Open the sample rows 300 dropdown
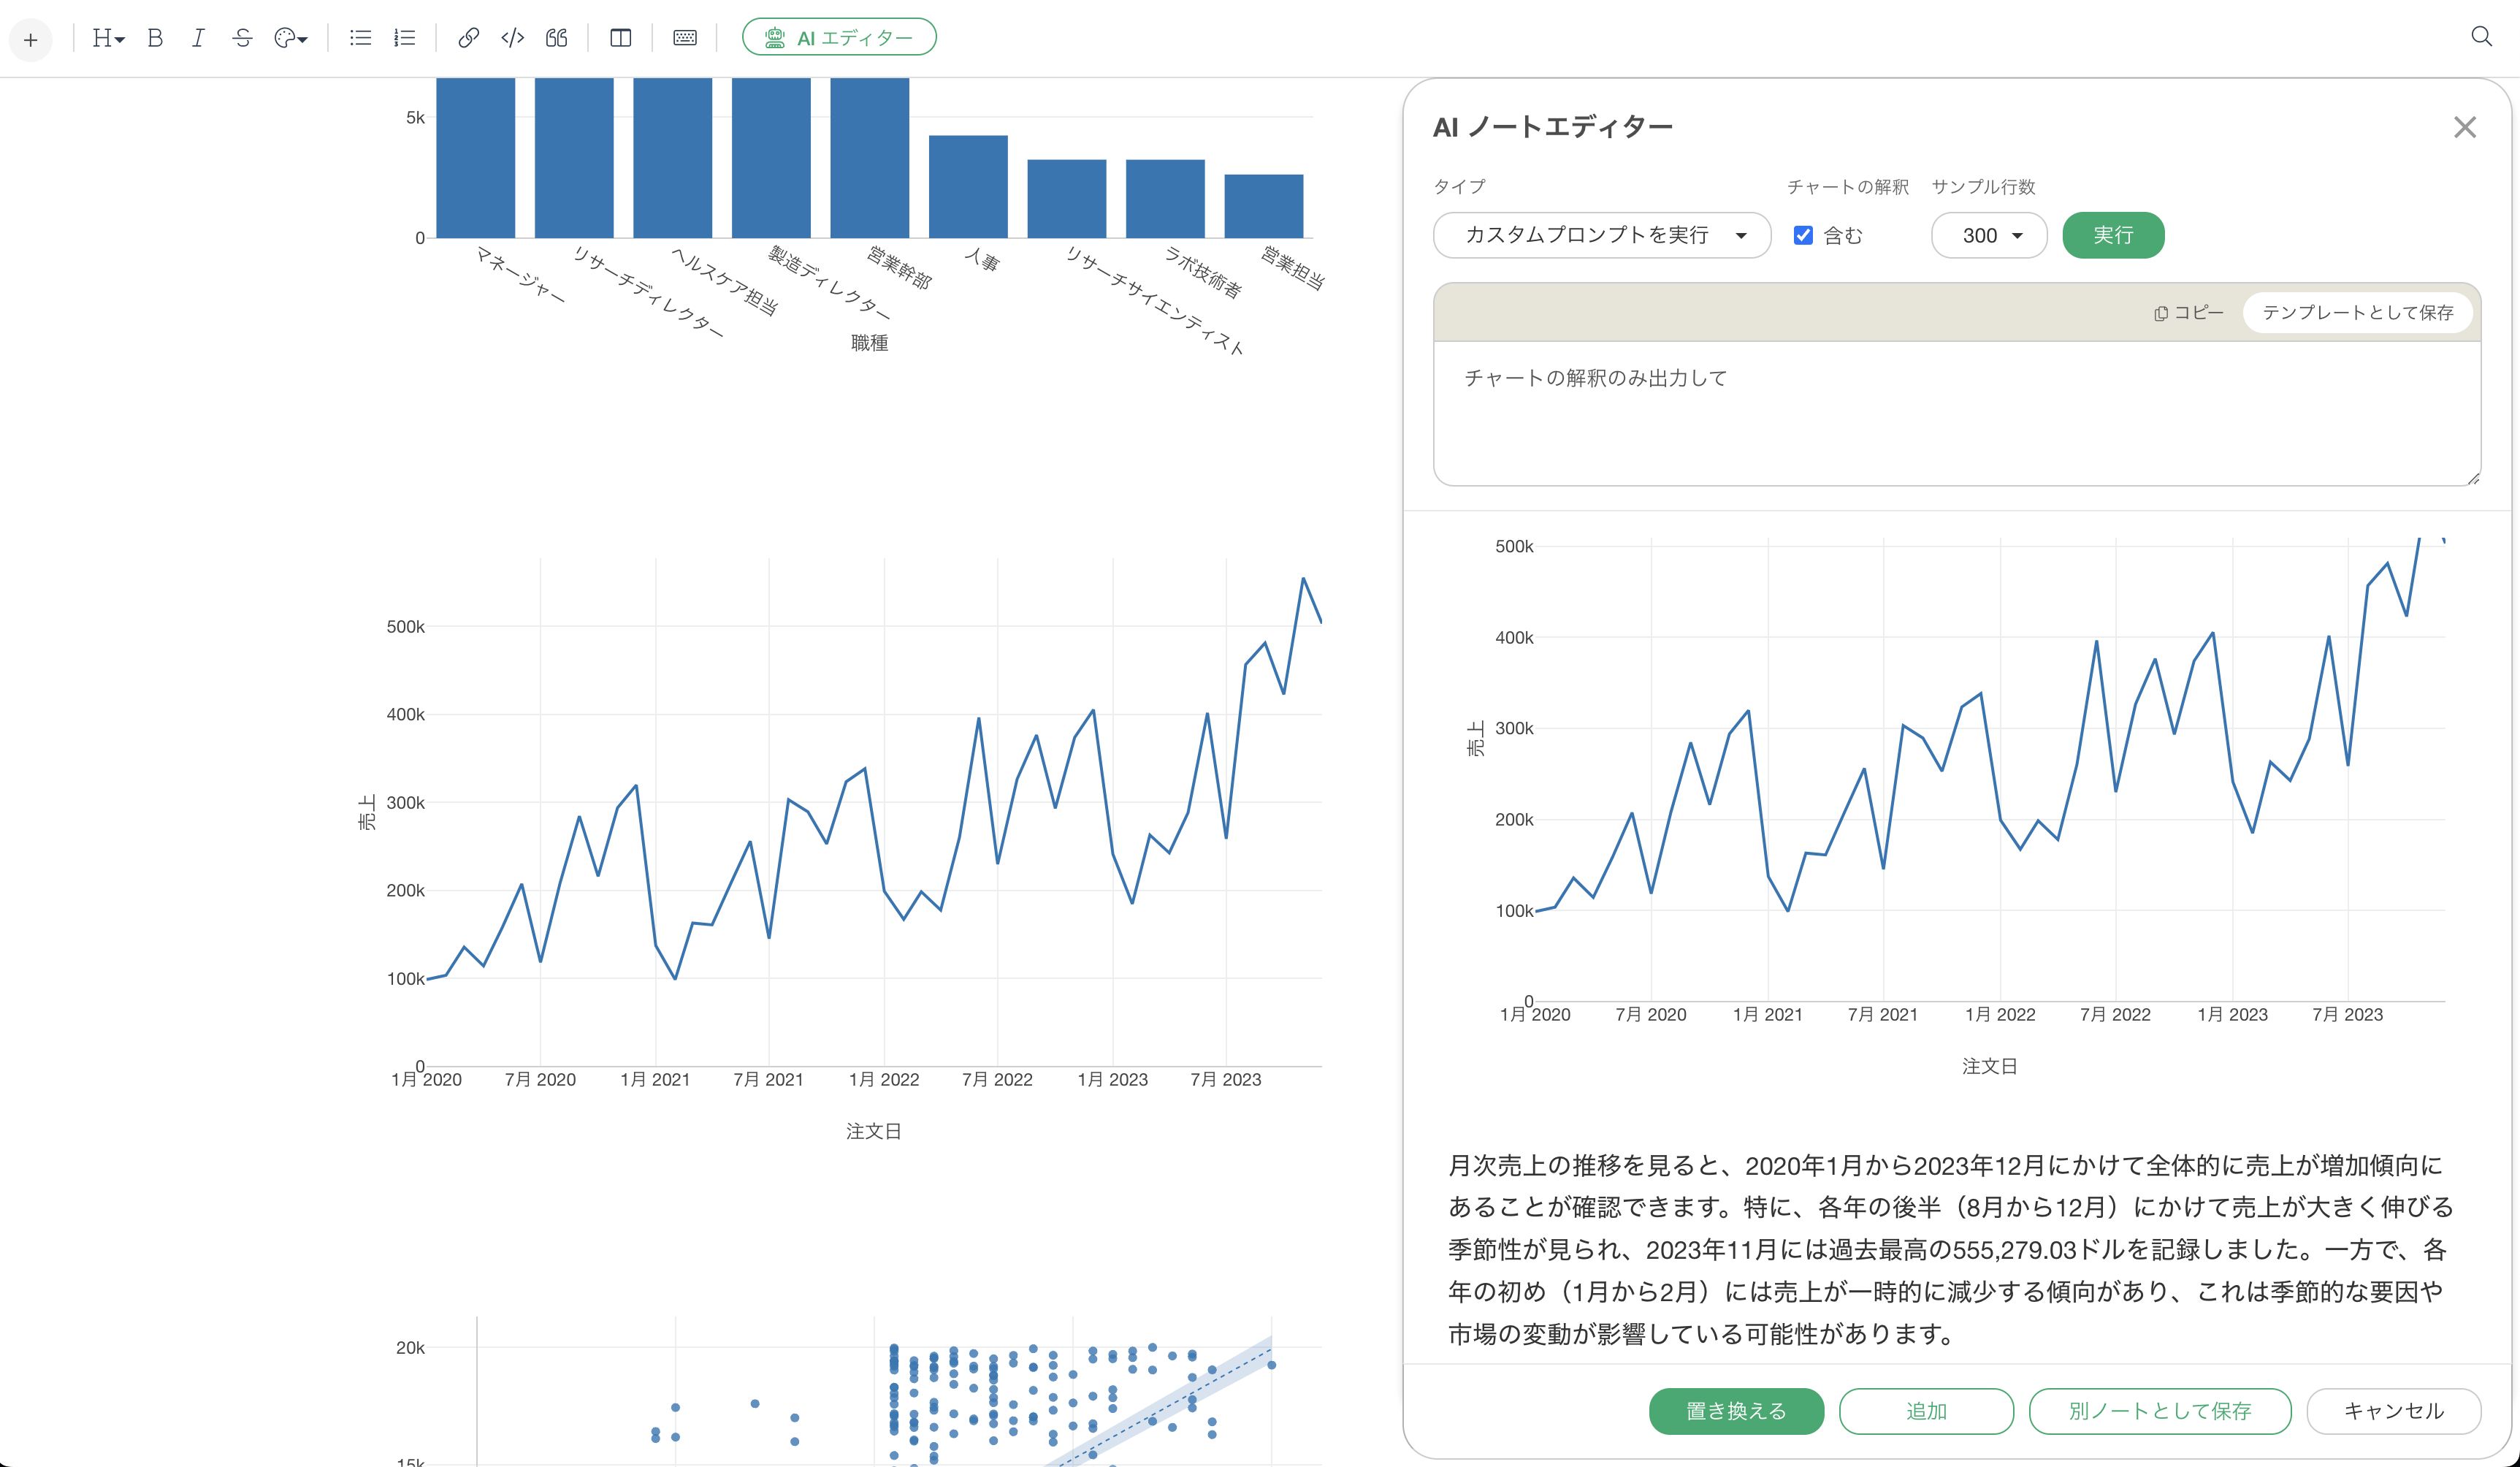Screen dimensions: 2520x1467 1988,235
